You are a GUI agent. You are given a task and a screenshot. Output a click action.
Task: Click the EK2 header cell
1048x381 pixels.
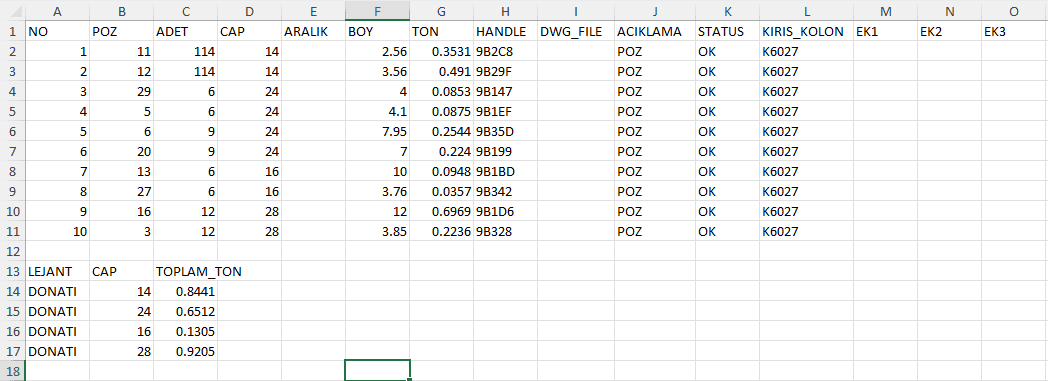click(x=950, y=31)
